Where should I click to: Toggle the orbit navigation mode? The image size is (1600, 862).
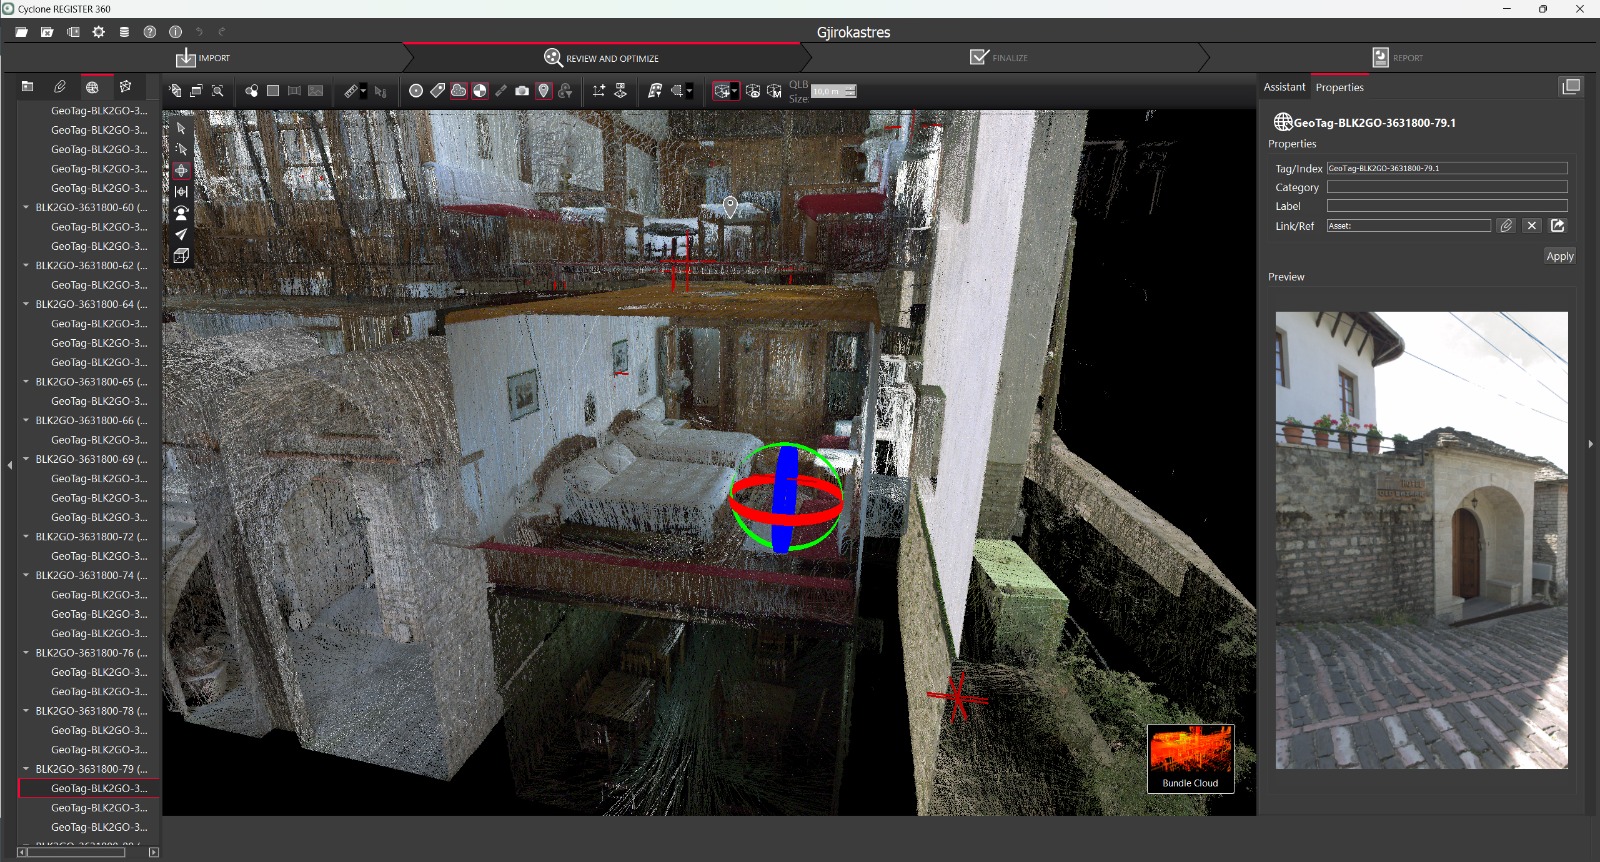[x=181, y=170]
